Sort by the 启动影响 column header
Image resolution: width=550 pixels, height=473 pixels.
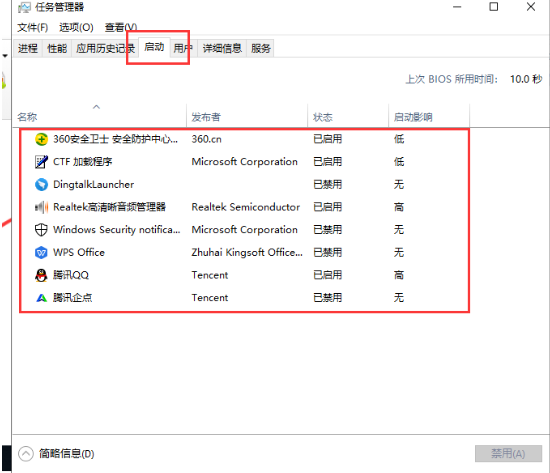coord(413,117)
